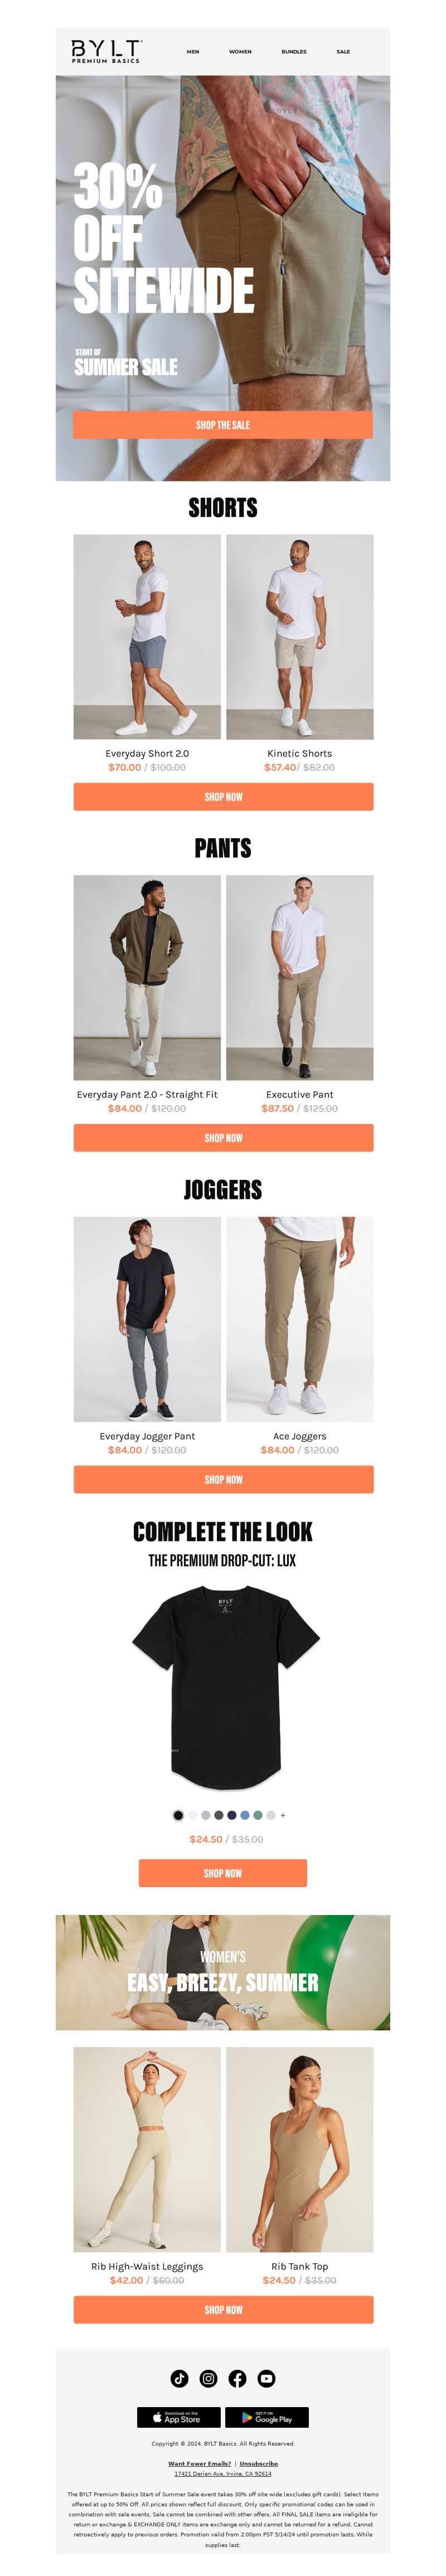Image resolution: width=446 pixels, height=2576 pixels.
Task: Click the Get it on Google Play badge
Action: [267, 2417]
